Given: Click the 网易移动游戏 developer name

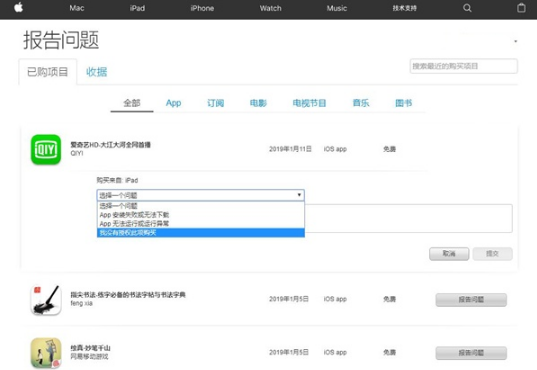Looking at the screenshot, I should tap(89, 356).
